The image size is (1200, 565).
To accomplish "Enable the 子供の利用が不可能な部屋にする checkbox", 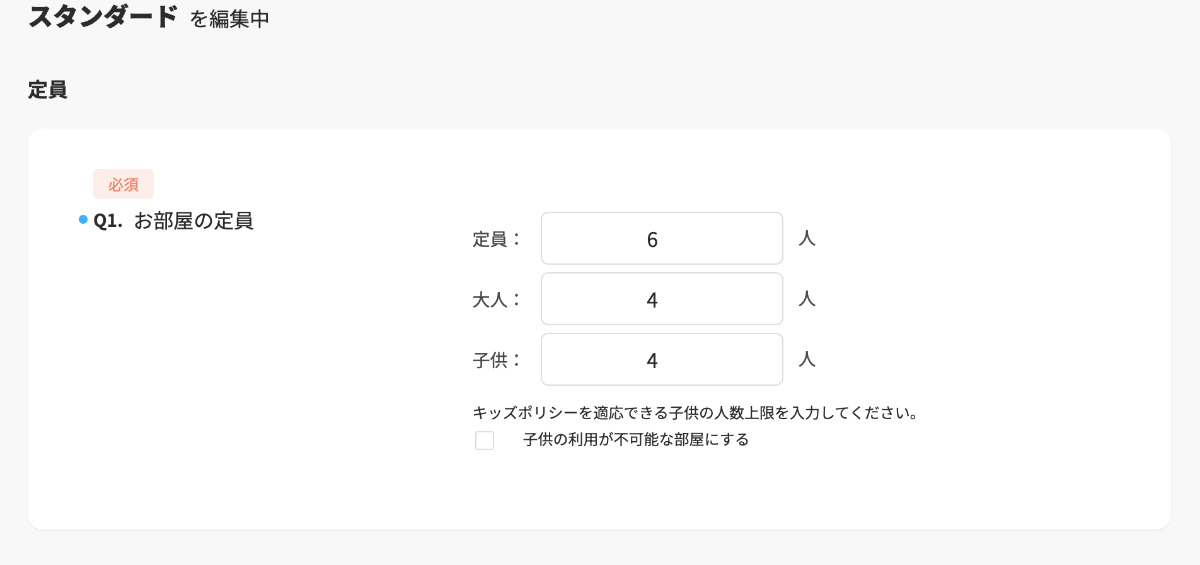I will [x=485, y=440].
